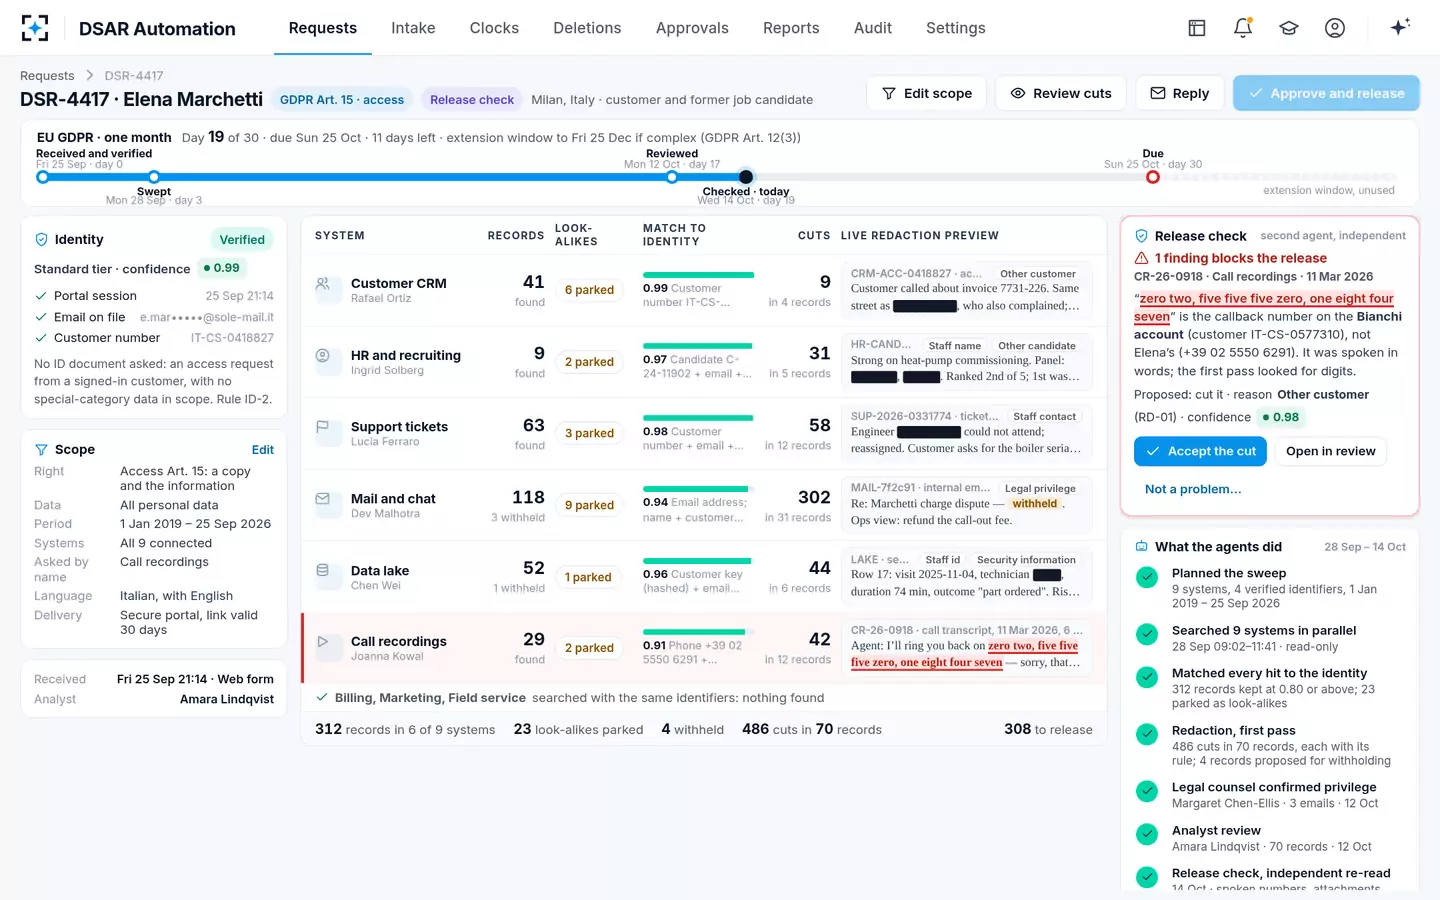Open the sparkle AI assistant icon
The height and width of the screenshot is (900, 1440).
point(1400,27)
